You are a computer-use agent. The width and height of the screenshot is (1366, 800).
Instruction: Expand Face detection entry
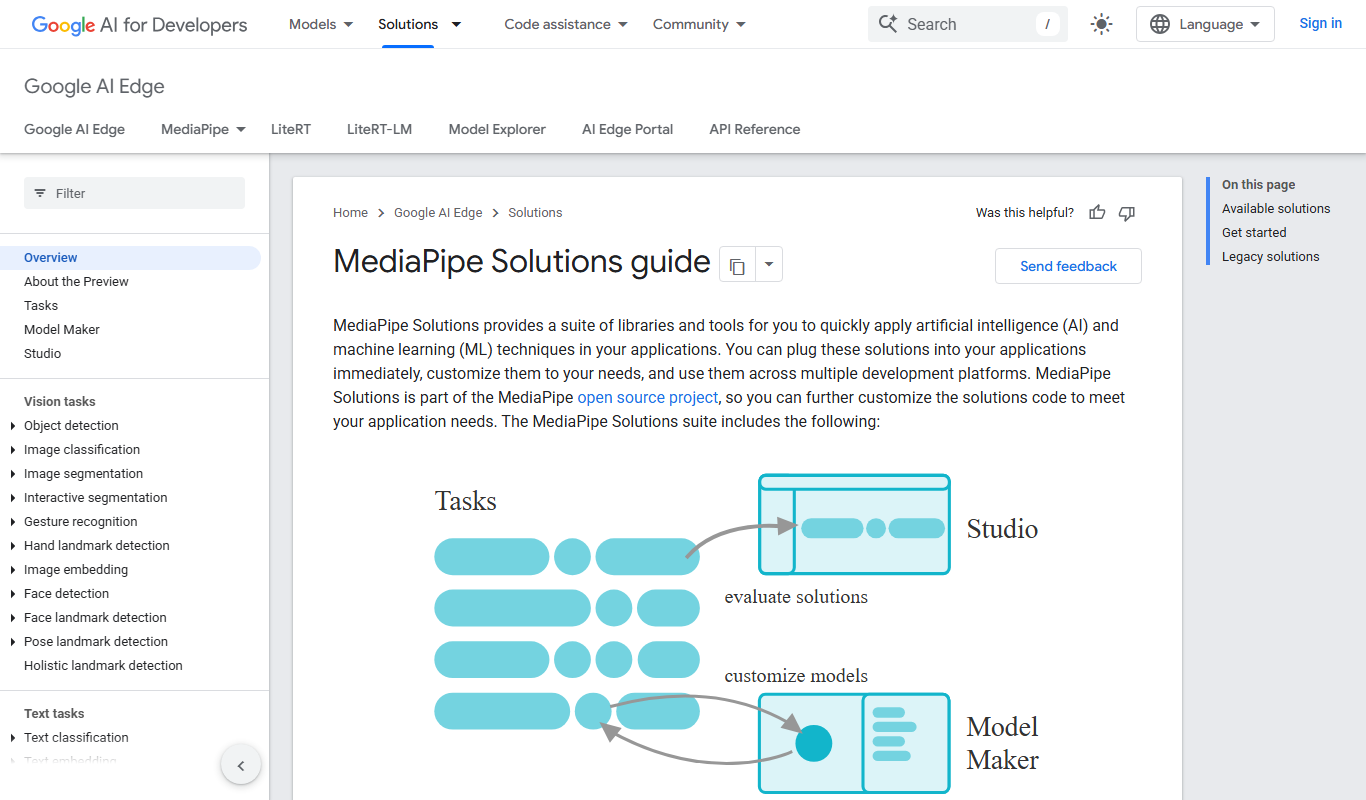(13, 594)
